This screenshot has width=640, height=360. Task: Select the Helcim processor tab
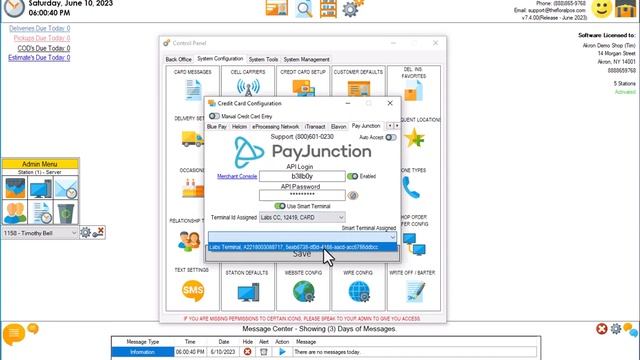pos(239,127)
